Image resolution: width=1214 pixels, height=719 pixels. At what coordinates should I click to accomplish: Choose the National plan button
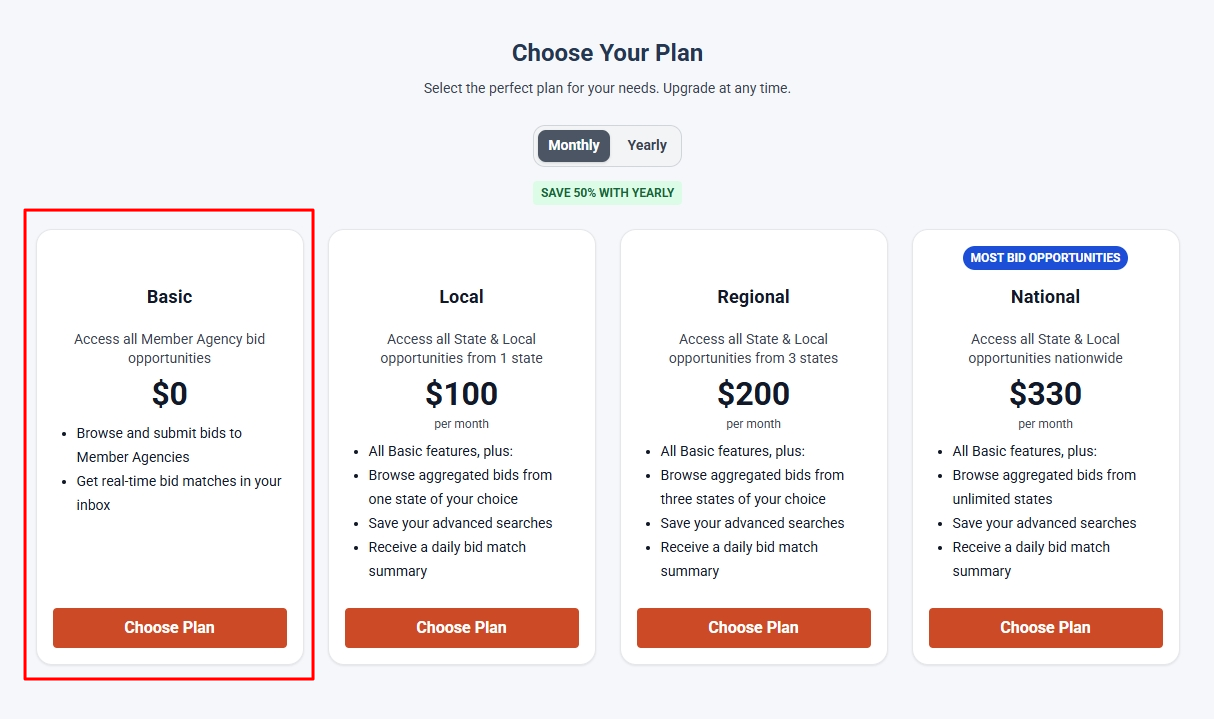coord(1045,628)
